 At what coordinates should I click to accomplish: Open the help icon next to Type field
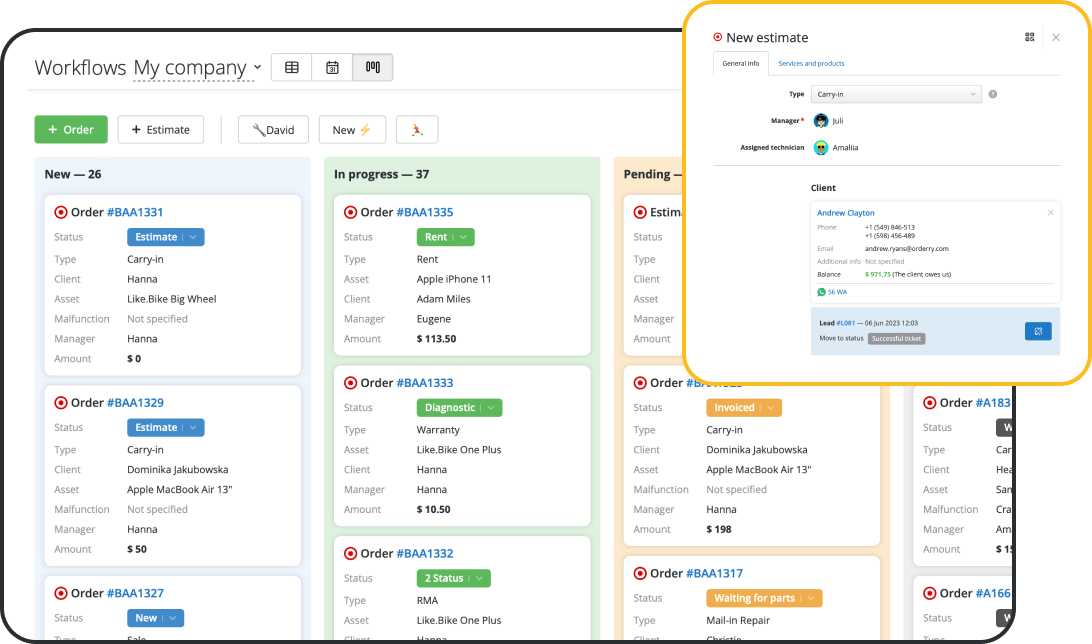pyautogui.click(x=992, y=93)
